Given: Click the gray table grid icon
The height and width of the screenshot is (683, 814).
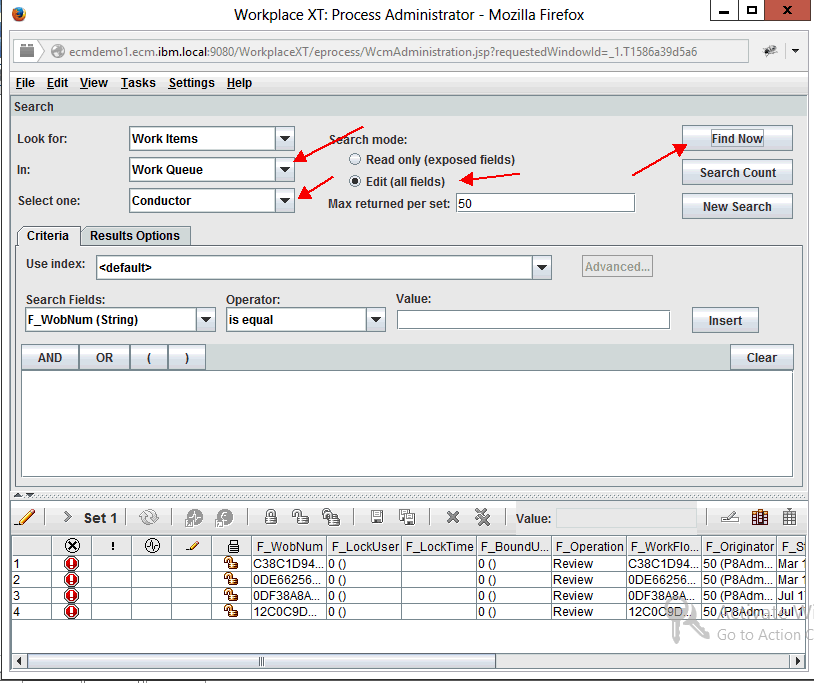Looking at the screenshot, I should pos(789,517).
